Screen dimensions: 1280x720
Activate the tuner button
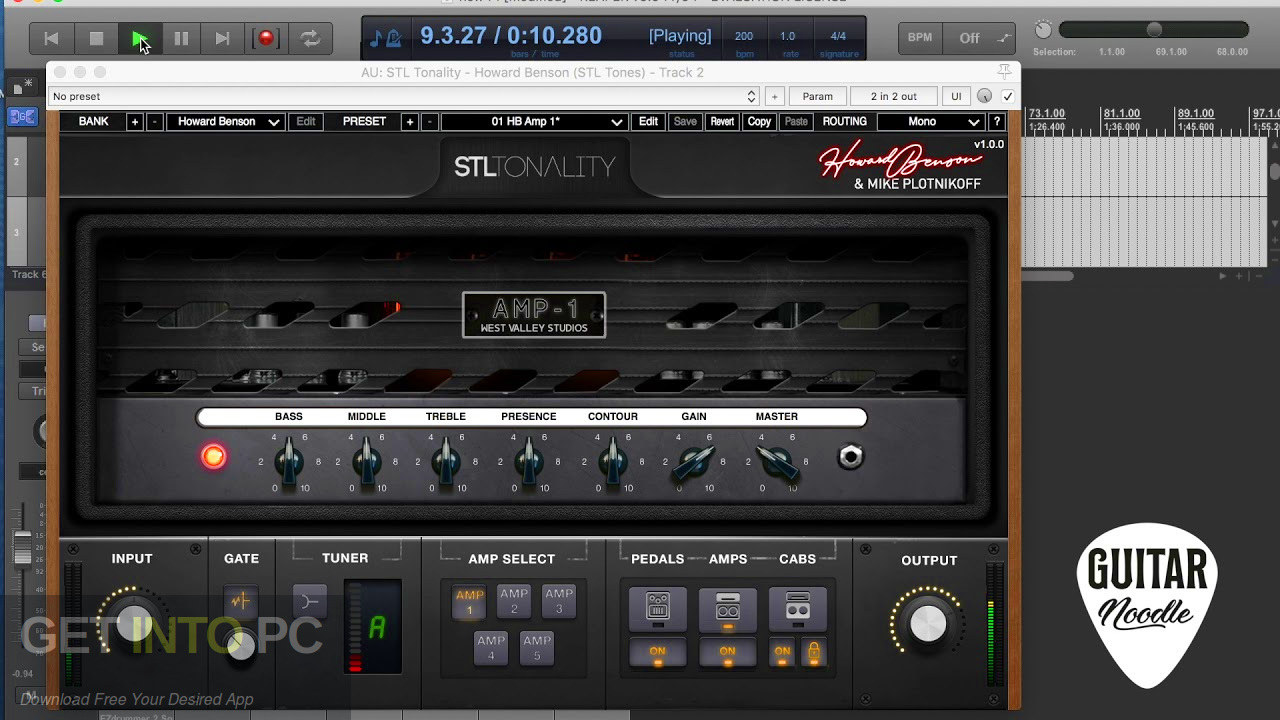pos(309,601)
